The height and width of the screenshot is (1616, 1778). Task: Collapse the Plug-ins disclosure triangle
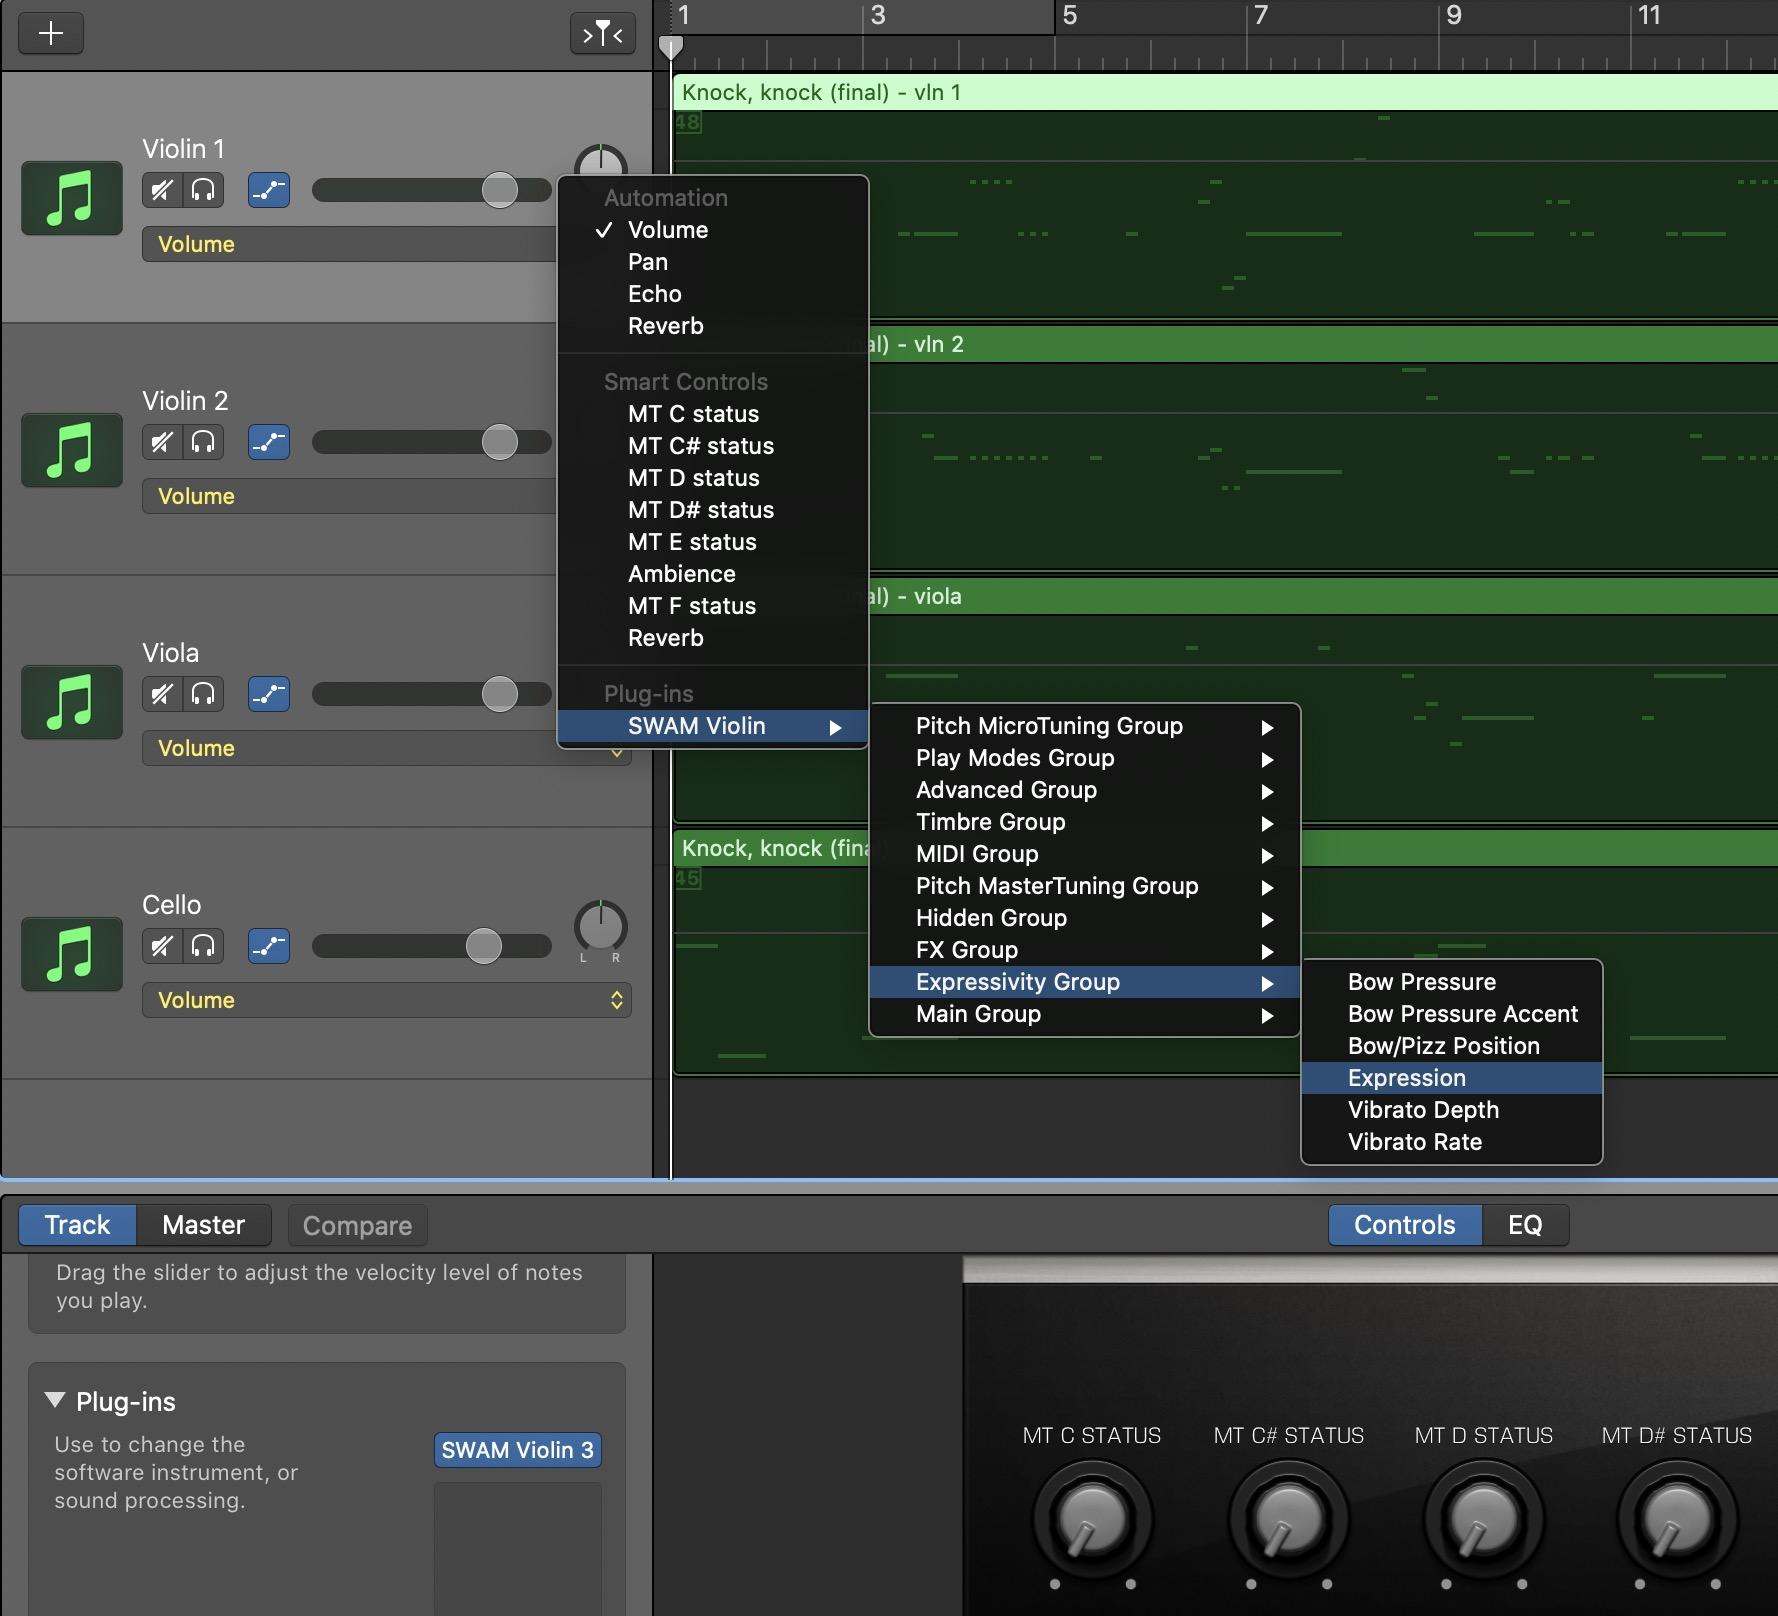(56, 1401)
